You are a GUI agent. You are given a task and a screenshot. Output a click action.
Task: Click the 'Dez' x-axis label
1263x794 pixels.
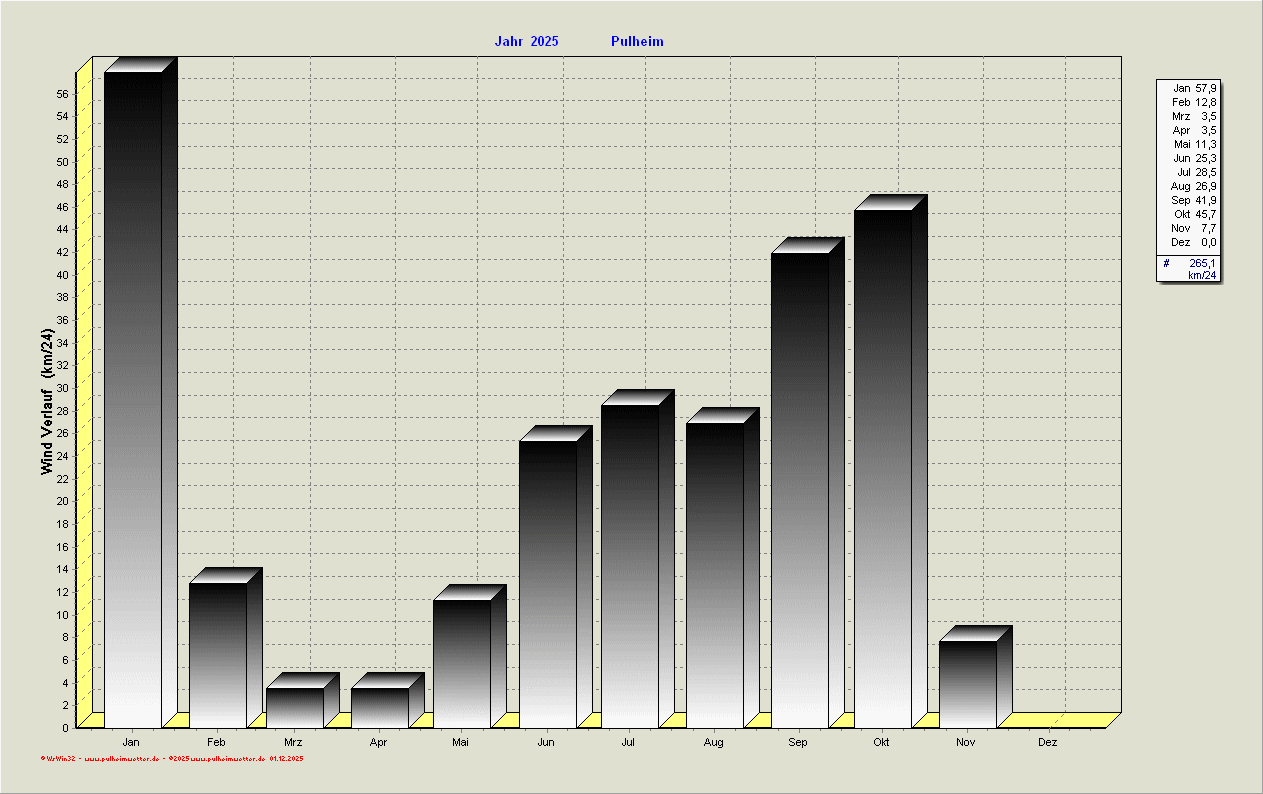pos(1047,743)
